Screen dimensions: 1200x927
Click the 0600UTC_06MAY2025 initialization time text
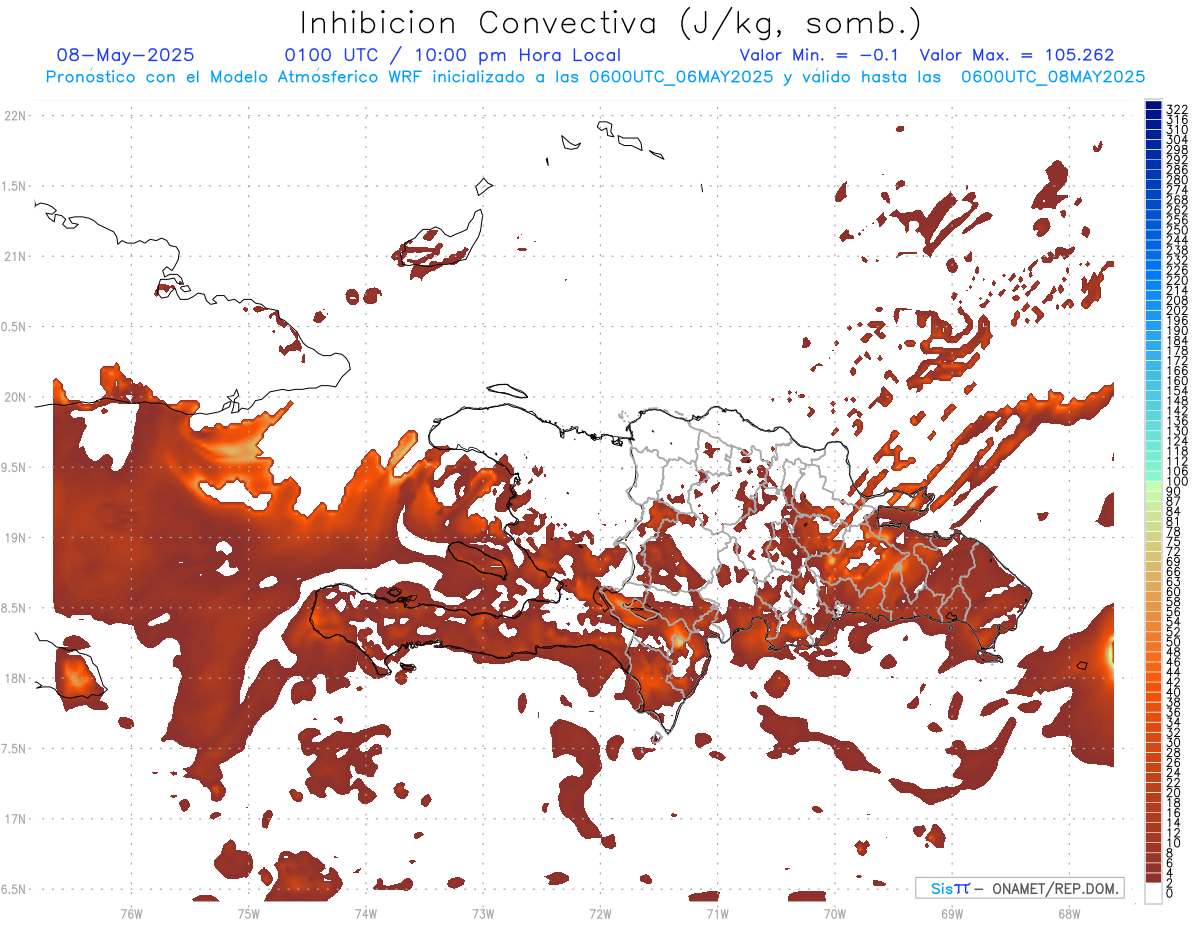(x=683, y=77)
